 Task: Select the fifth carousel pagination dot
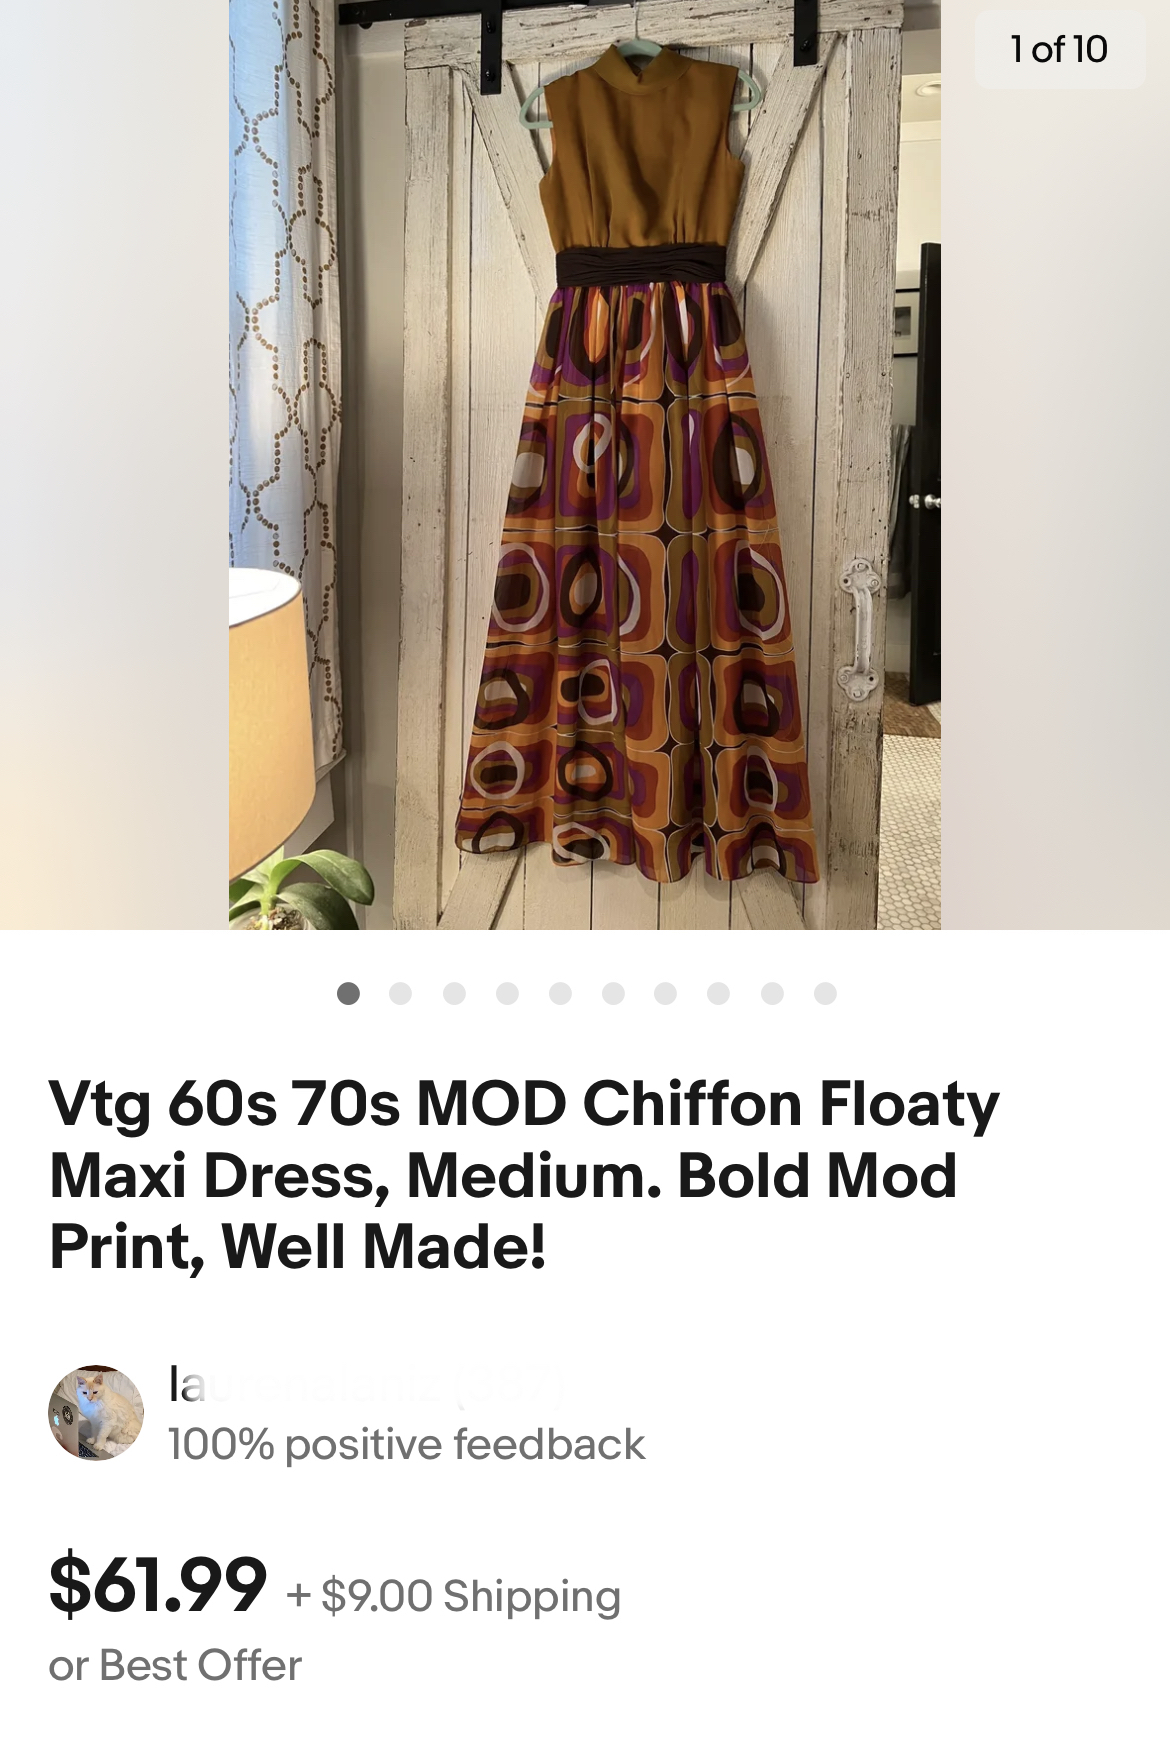[560, 993]
